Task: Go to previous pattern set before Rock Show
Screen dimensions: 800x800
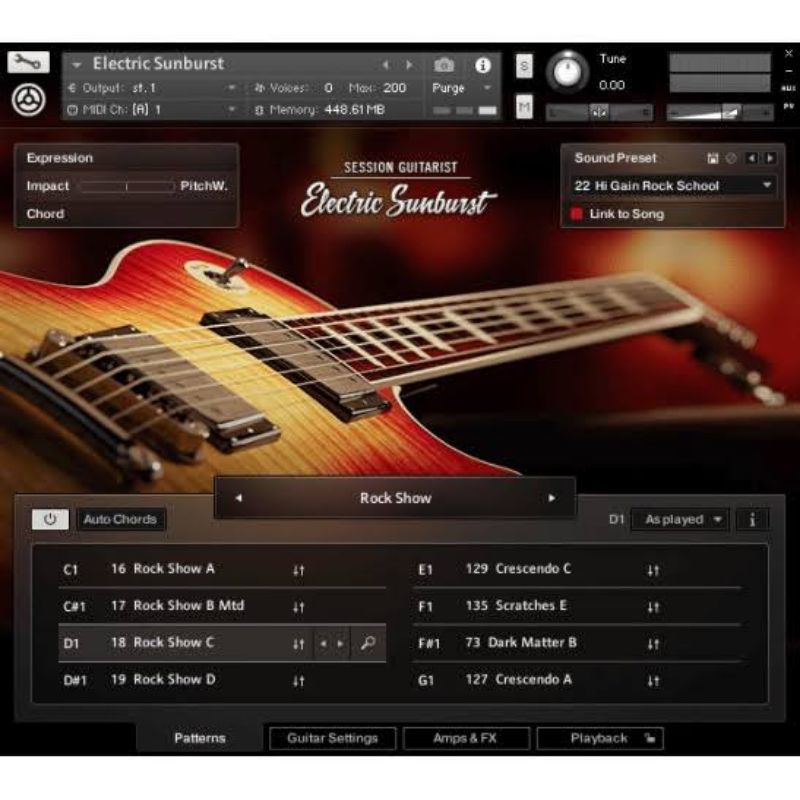Action: click(239, 498)
